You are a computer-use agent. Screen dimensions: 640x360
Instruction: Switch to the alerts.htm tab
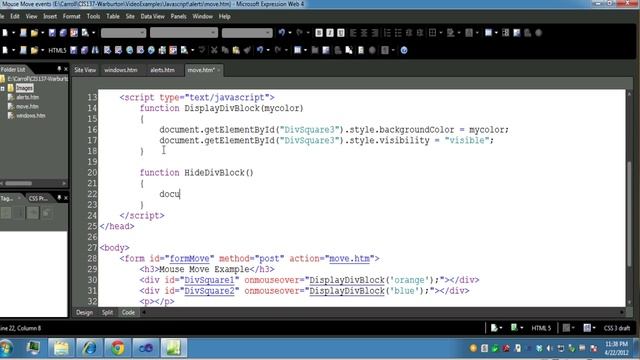[162, 70]
